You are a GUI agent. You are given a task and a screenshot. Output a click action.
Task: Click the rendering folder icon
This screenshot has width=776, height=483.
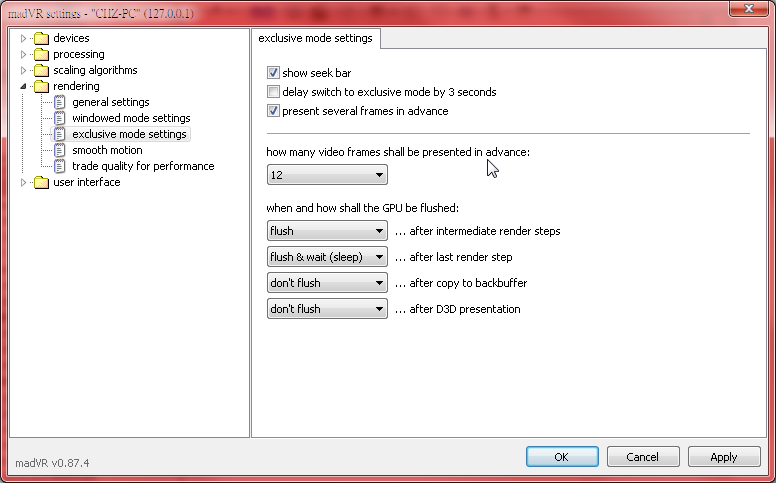click(x=41, y=87)
